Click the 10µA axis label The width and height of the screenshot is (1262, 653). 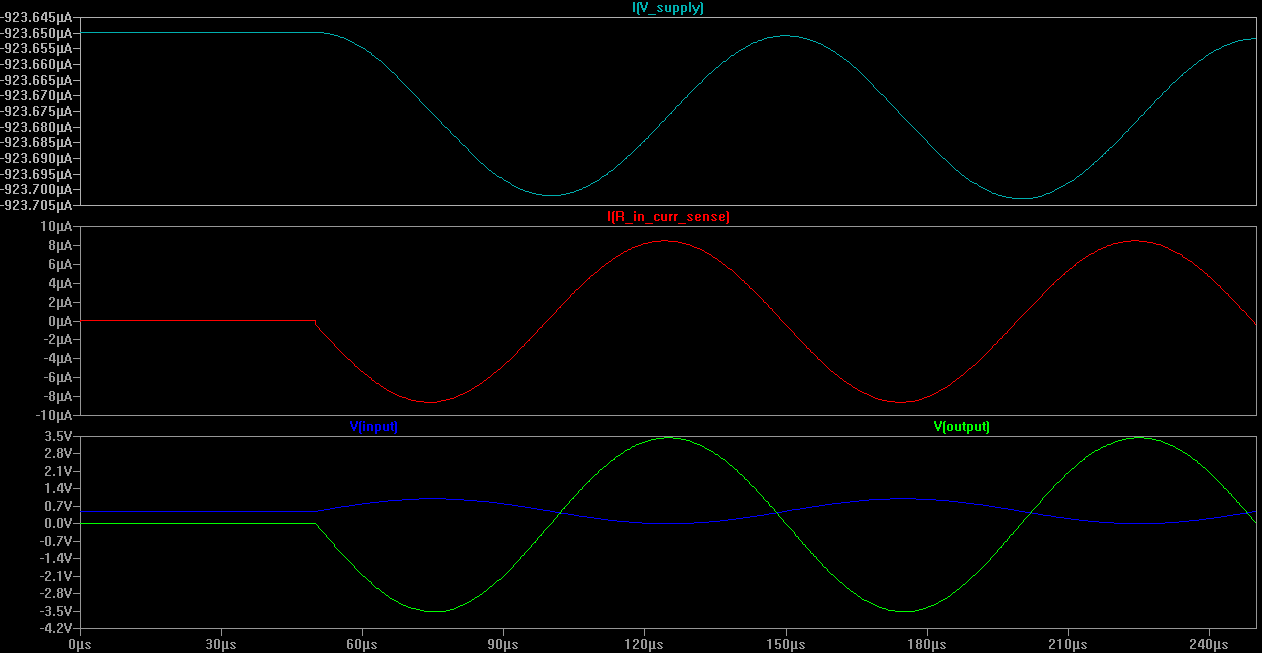coord(57,227)
